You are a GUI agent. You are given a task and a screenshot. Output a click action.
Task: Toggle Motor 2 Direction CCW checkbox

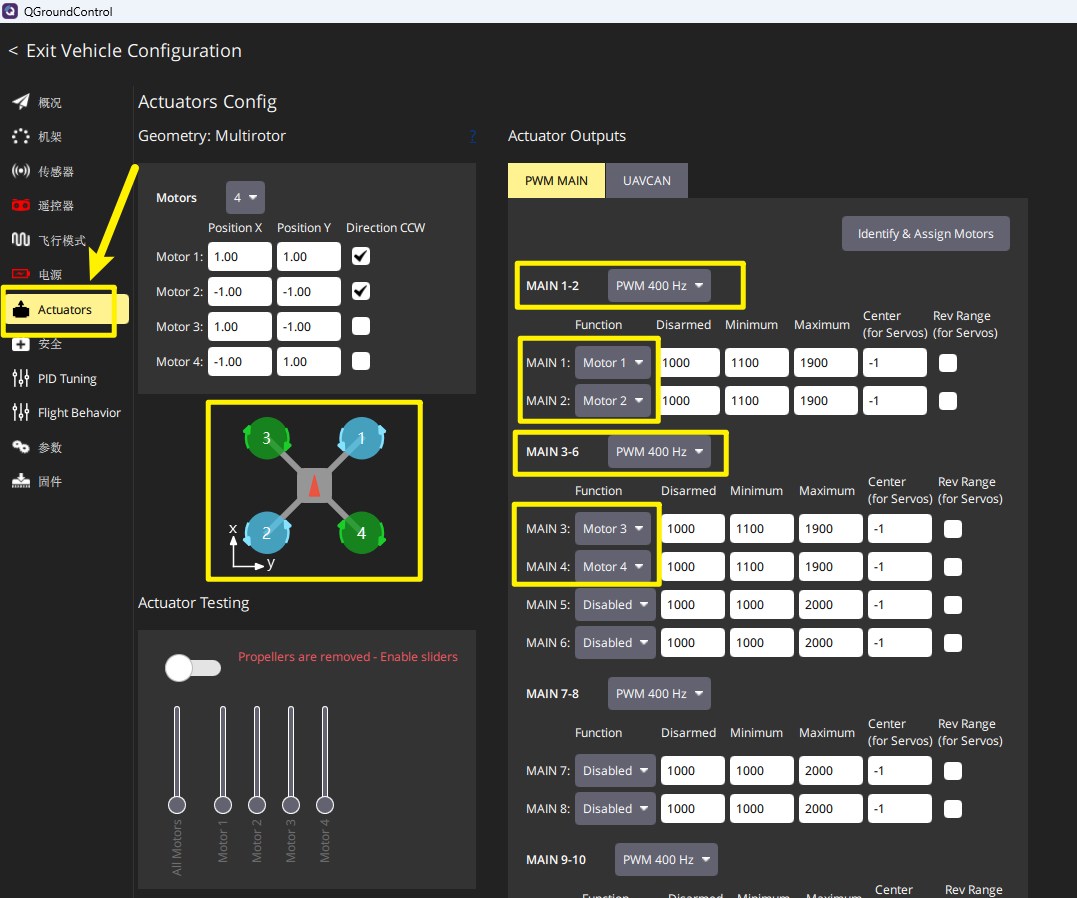(x=361, y=291)
